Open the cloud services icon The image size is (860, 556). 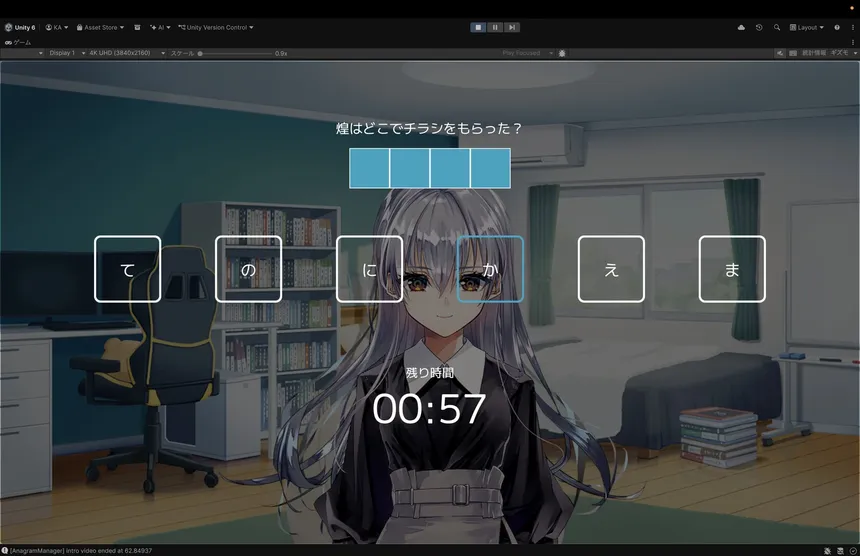[x=741, y=27]
